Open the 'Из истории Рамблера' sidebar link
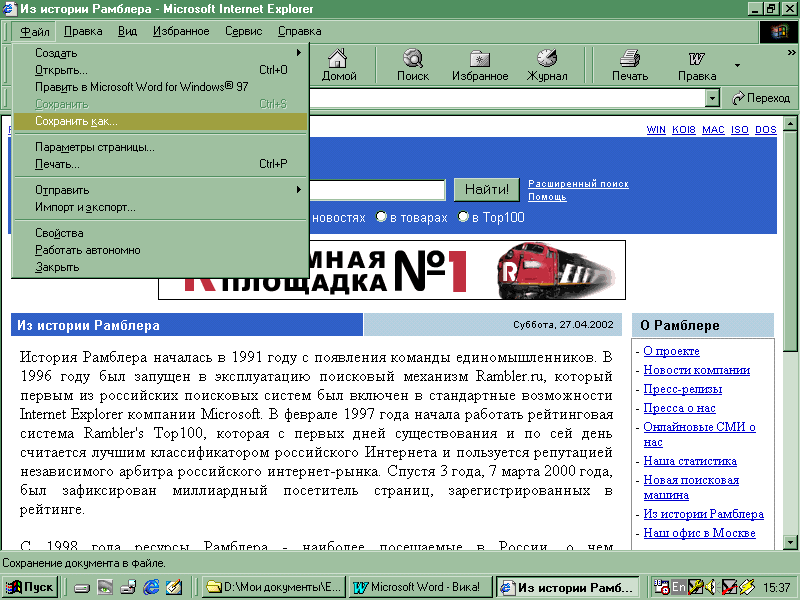The image size is (800, 600). [704, 514]
